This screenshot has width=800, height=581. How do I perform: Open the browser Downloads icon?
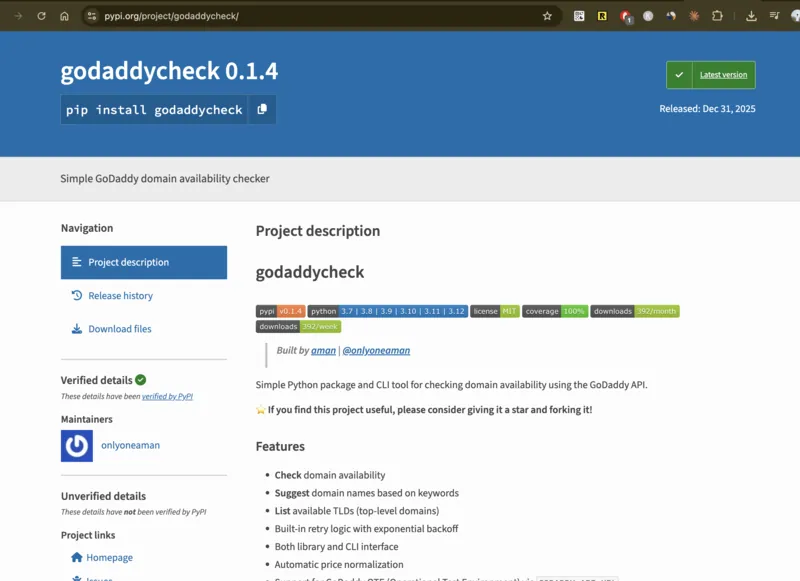[x=751, y=15]
